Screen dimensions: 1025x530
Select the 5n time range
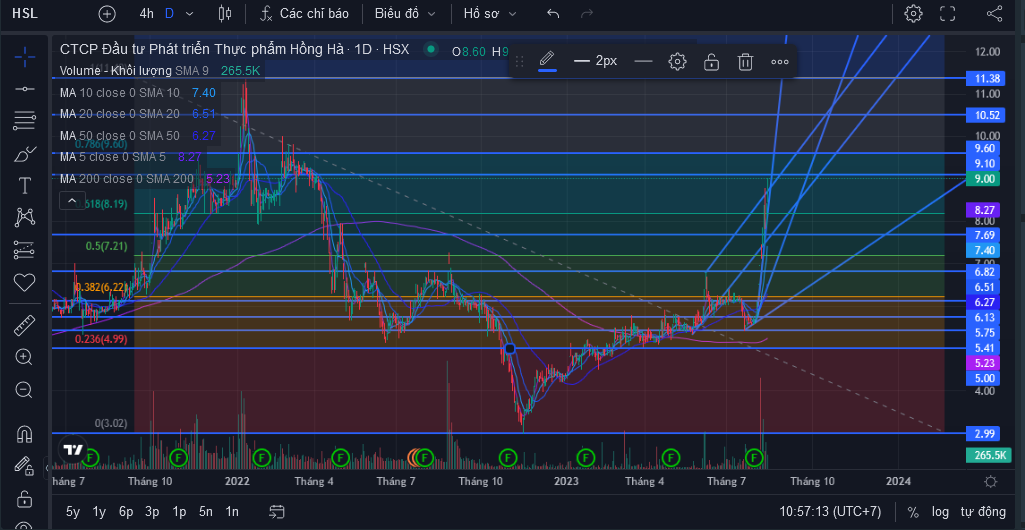(206, 511)
